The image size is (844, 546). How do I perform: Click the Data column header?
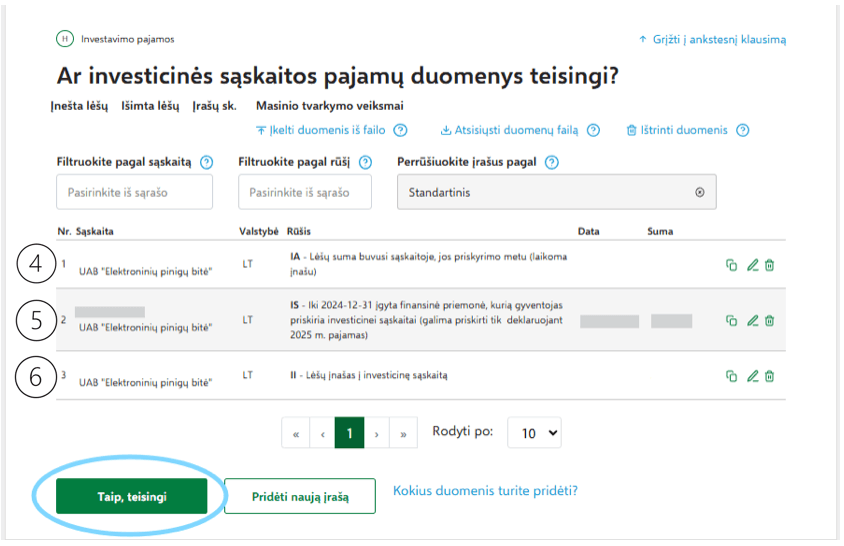pos(588,232)
